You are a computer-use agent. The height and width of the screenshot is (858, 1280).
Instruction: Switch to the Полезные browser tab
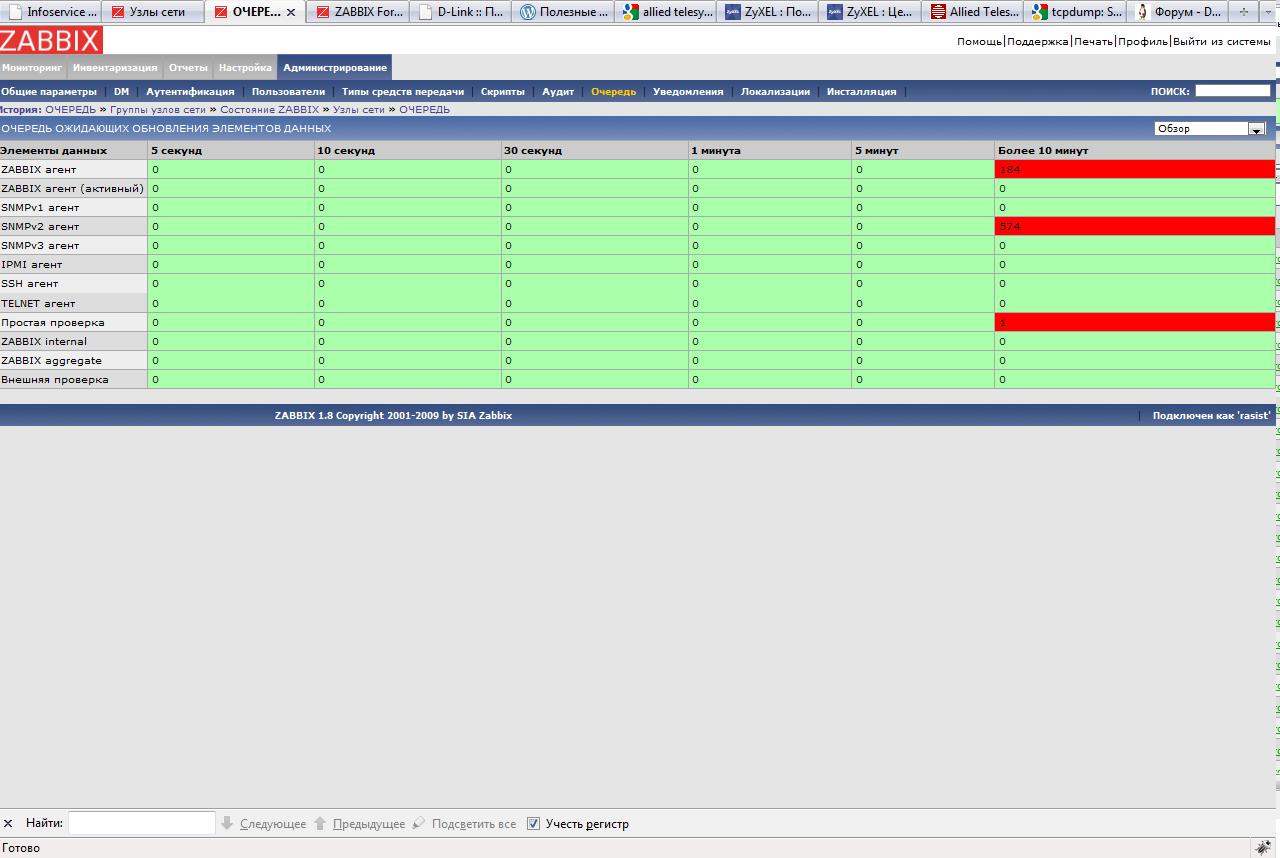point(562,12)
